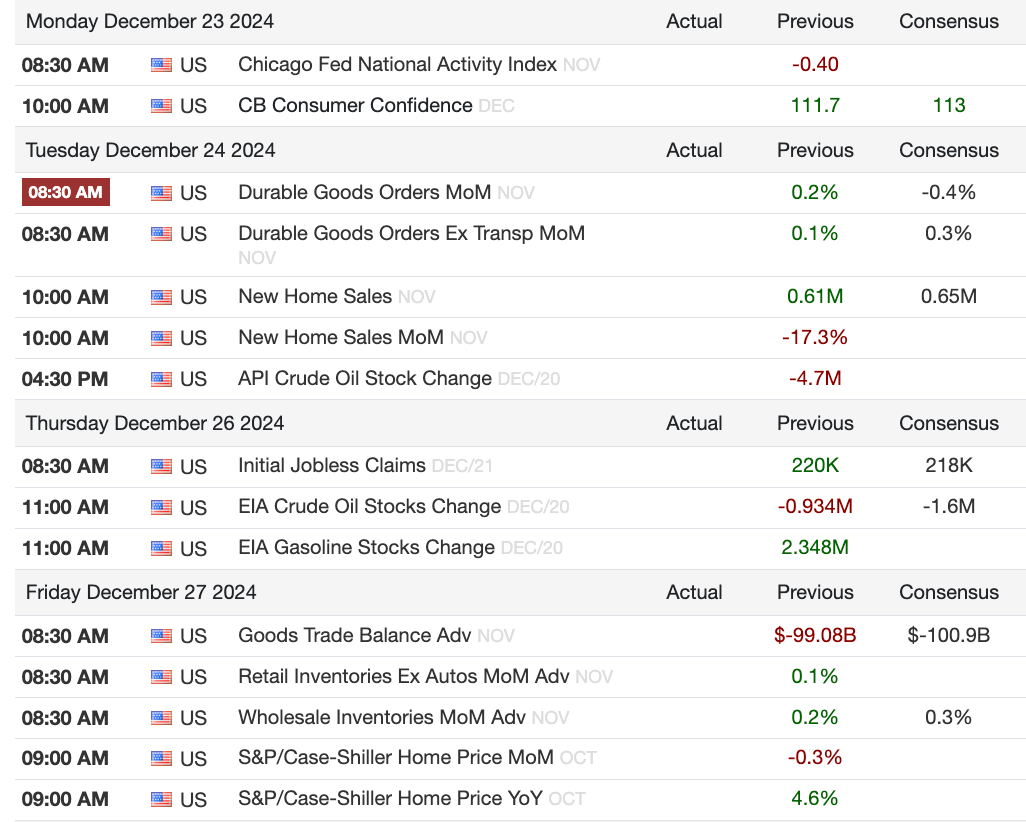Open the Durable Goods Orders MoM event

364,192
